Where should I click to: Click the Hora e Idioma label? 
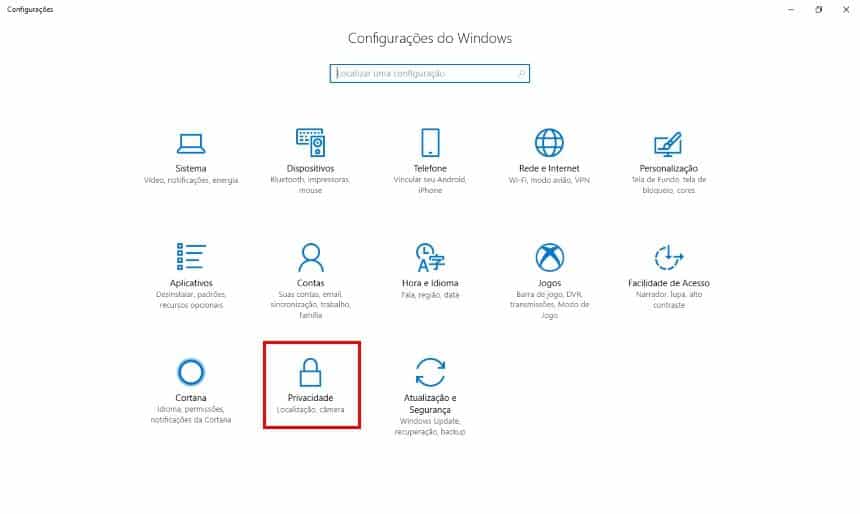[x=430, y=283]
